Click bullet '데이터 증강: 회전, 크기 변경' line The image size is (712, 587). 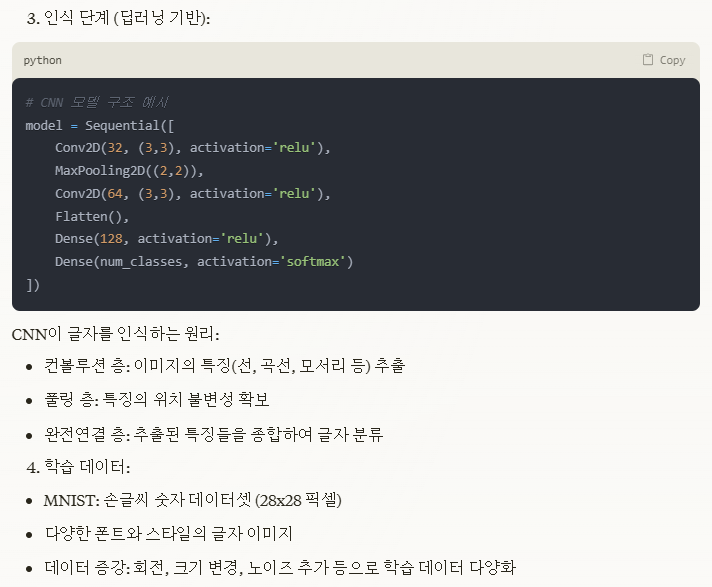click(280, 568)
